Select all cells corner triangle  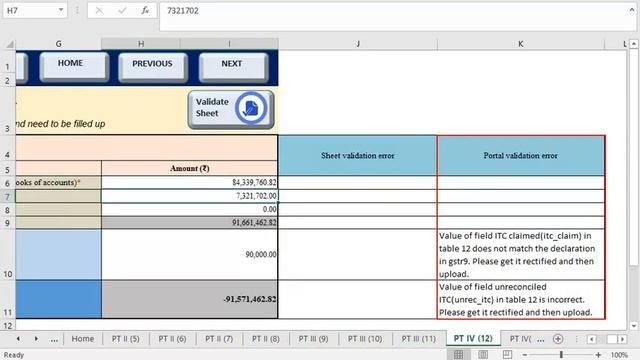(9, 44)
